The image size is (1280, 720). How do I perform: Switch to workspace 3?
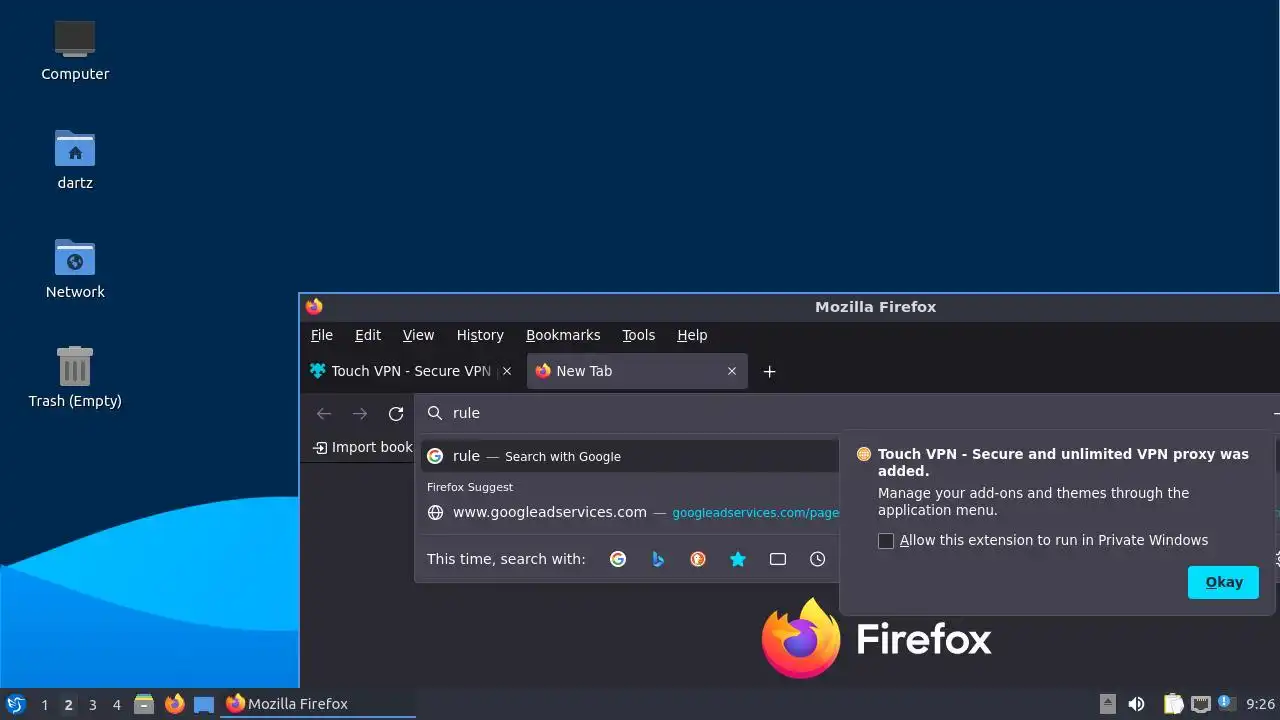pos(92,704)
